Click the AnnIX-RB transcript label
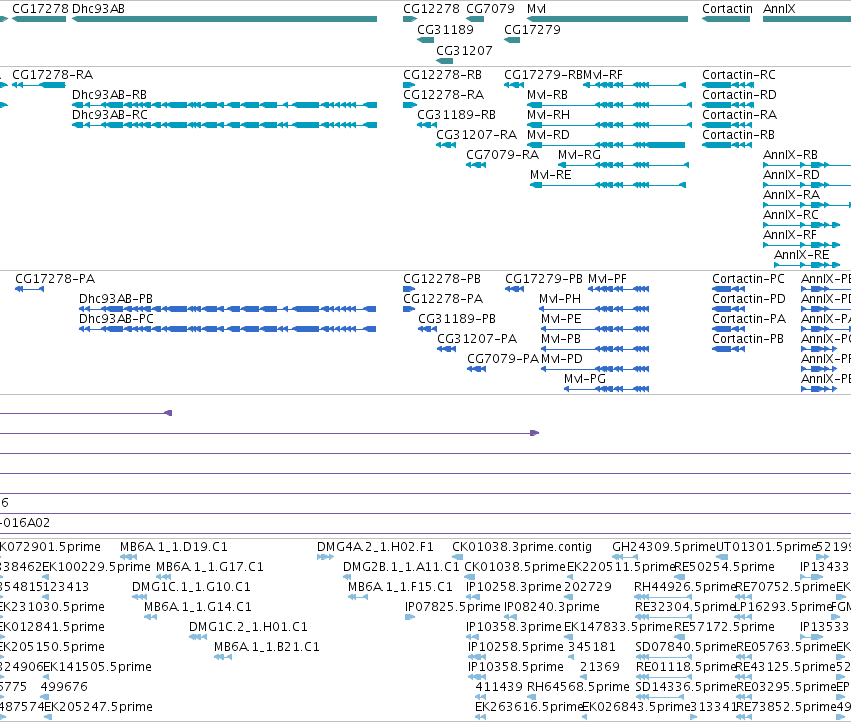Image resolution: width=851 pixels, height=722 pixels. [790, 155]
